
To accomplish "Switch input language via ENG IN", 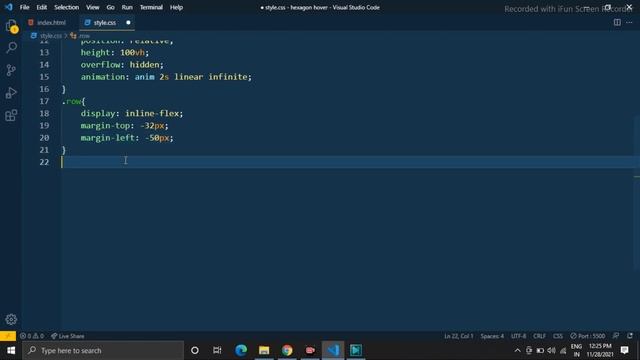I will [x=576, y=350].
